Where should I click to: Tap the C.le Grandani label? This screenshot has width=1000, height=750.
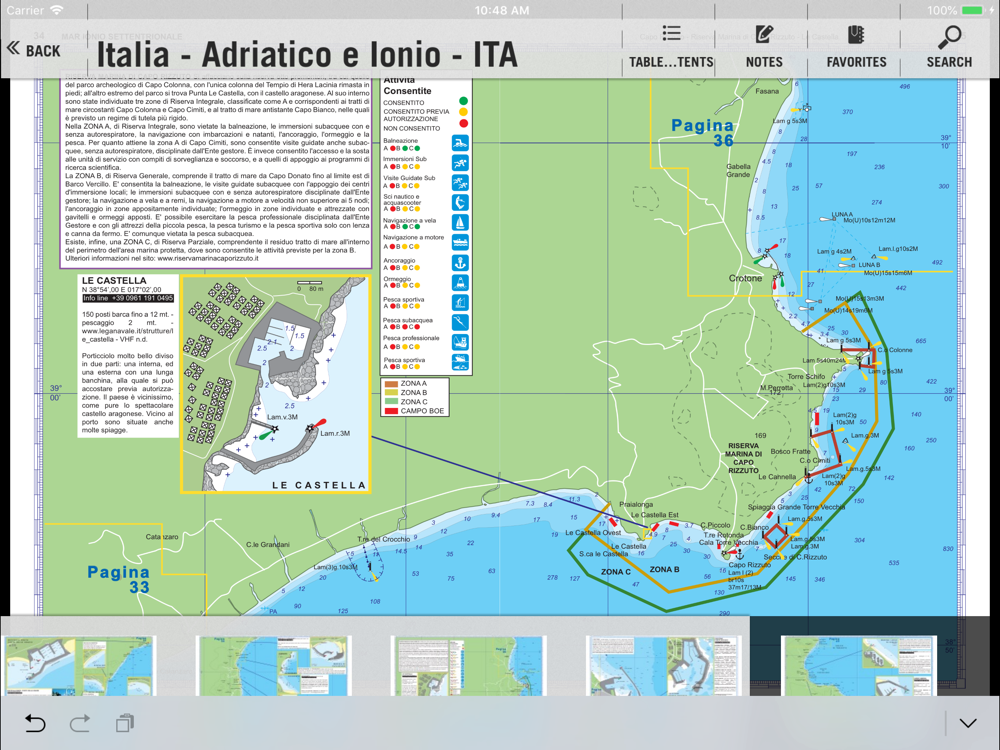[x=268, y=545]
